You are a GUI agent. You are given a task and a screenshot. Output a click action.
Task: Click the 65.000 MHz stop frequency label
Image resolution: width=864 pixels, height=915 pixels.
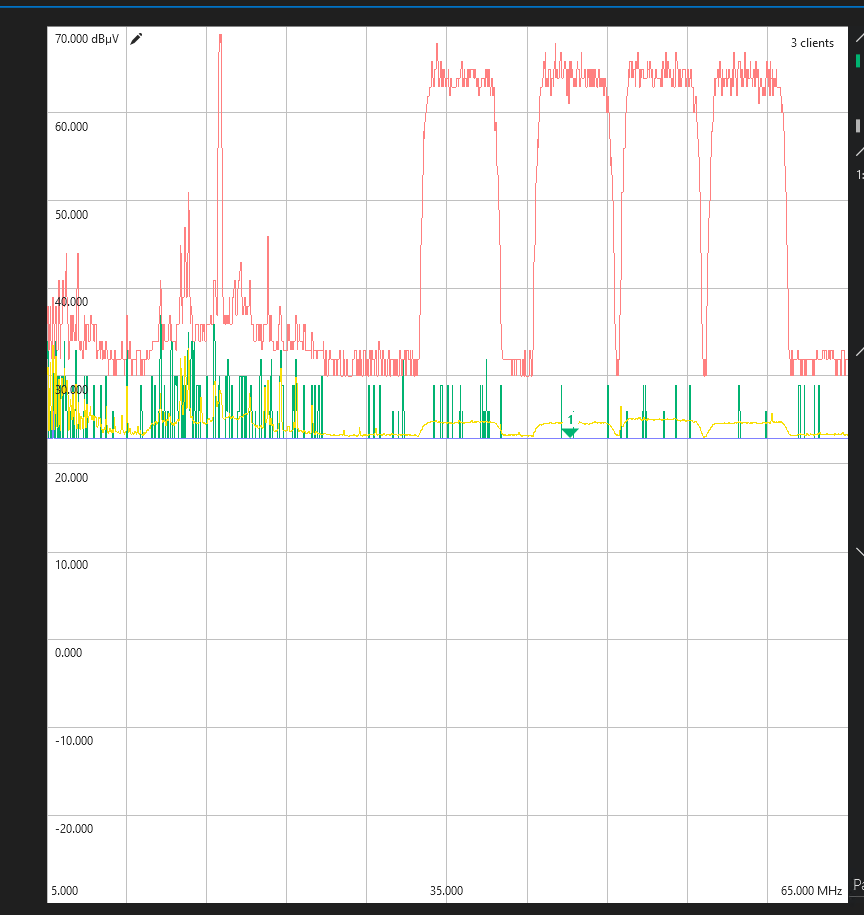[811, 890]
